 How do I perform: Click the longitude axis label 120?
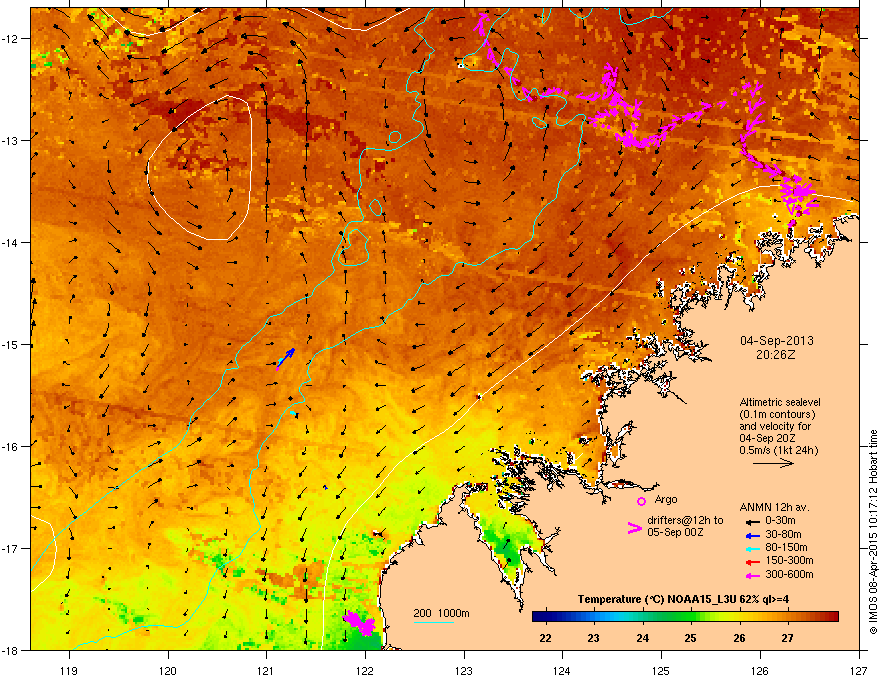[168, 671]
